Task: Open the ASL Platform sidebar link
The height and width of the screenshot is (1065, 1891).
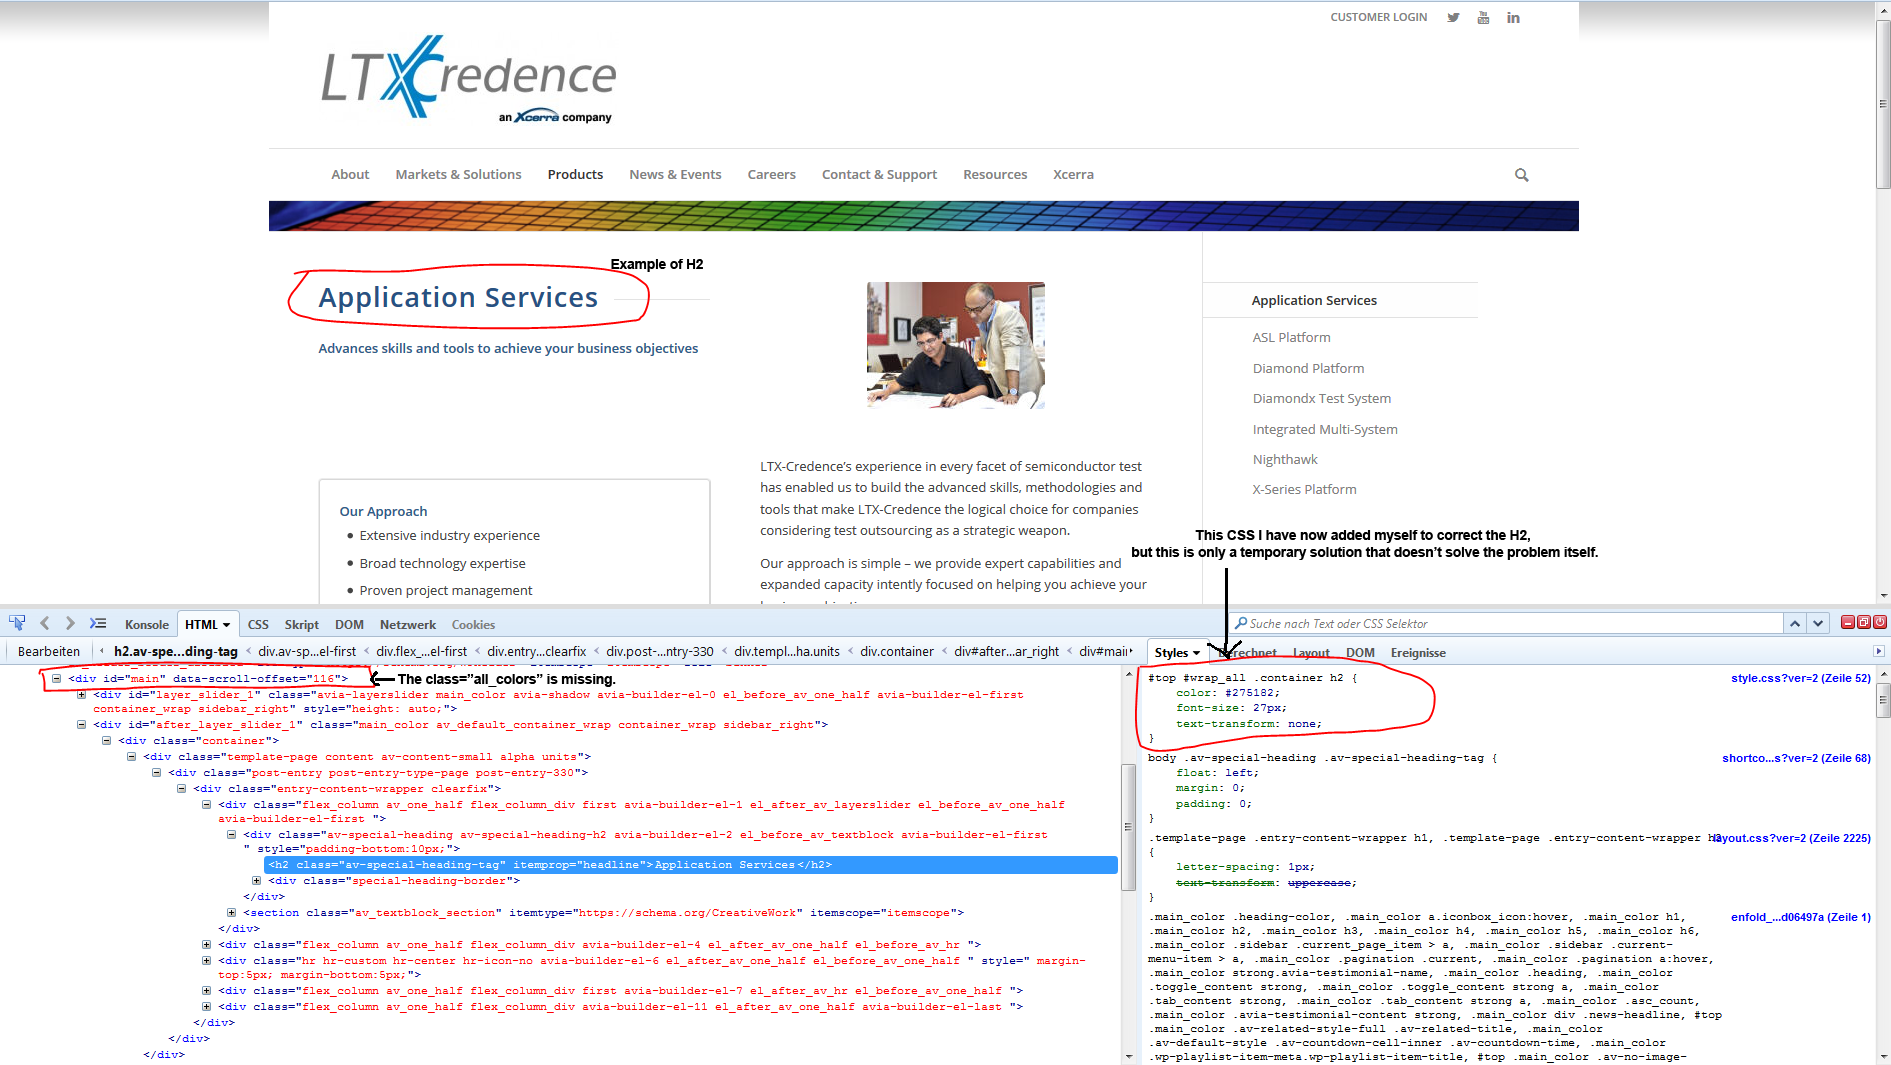Action: pos(1291,337)
